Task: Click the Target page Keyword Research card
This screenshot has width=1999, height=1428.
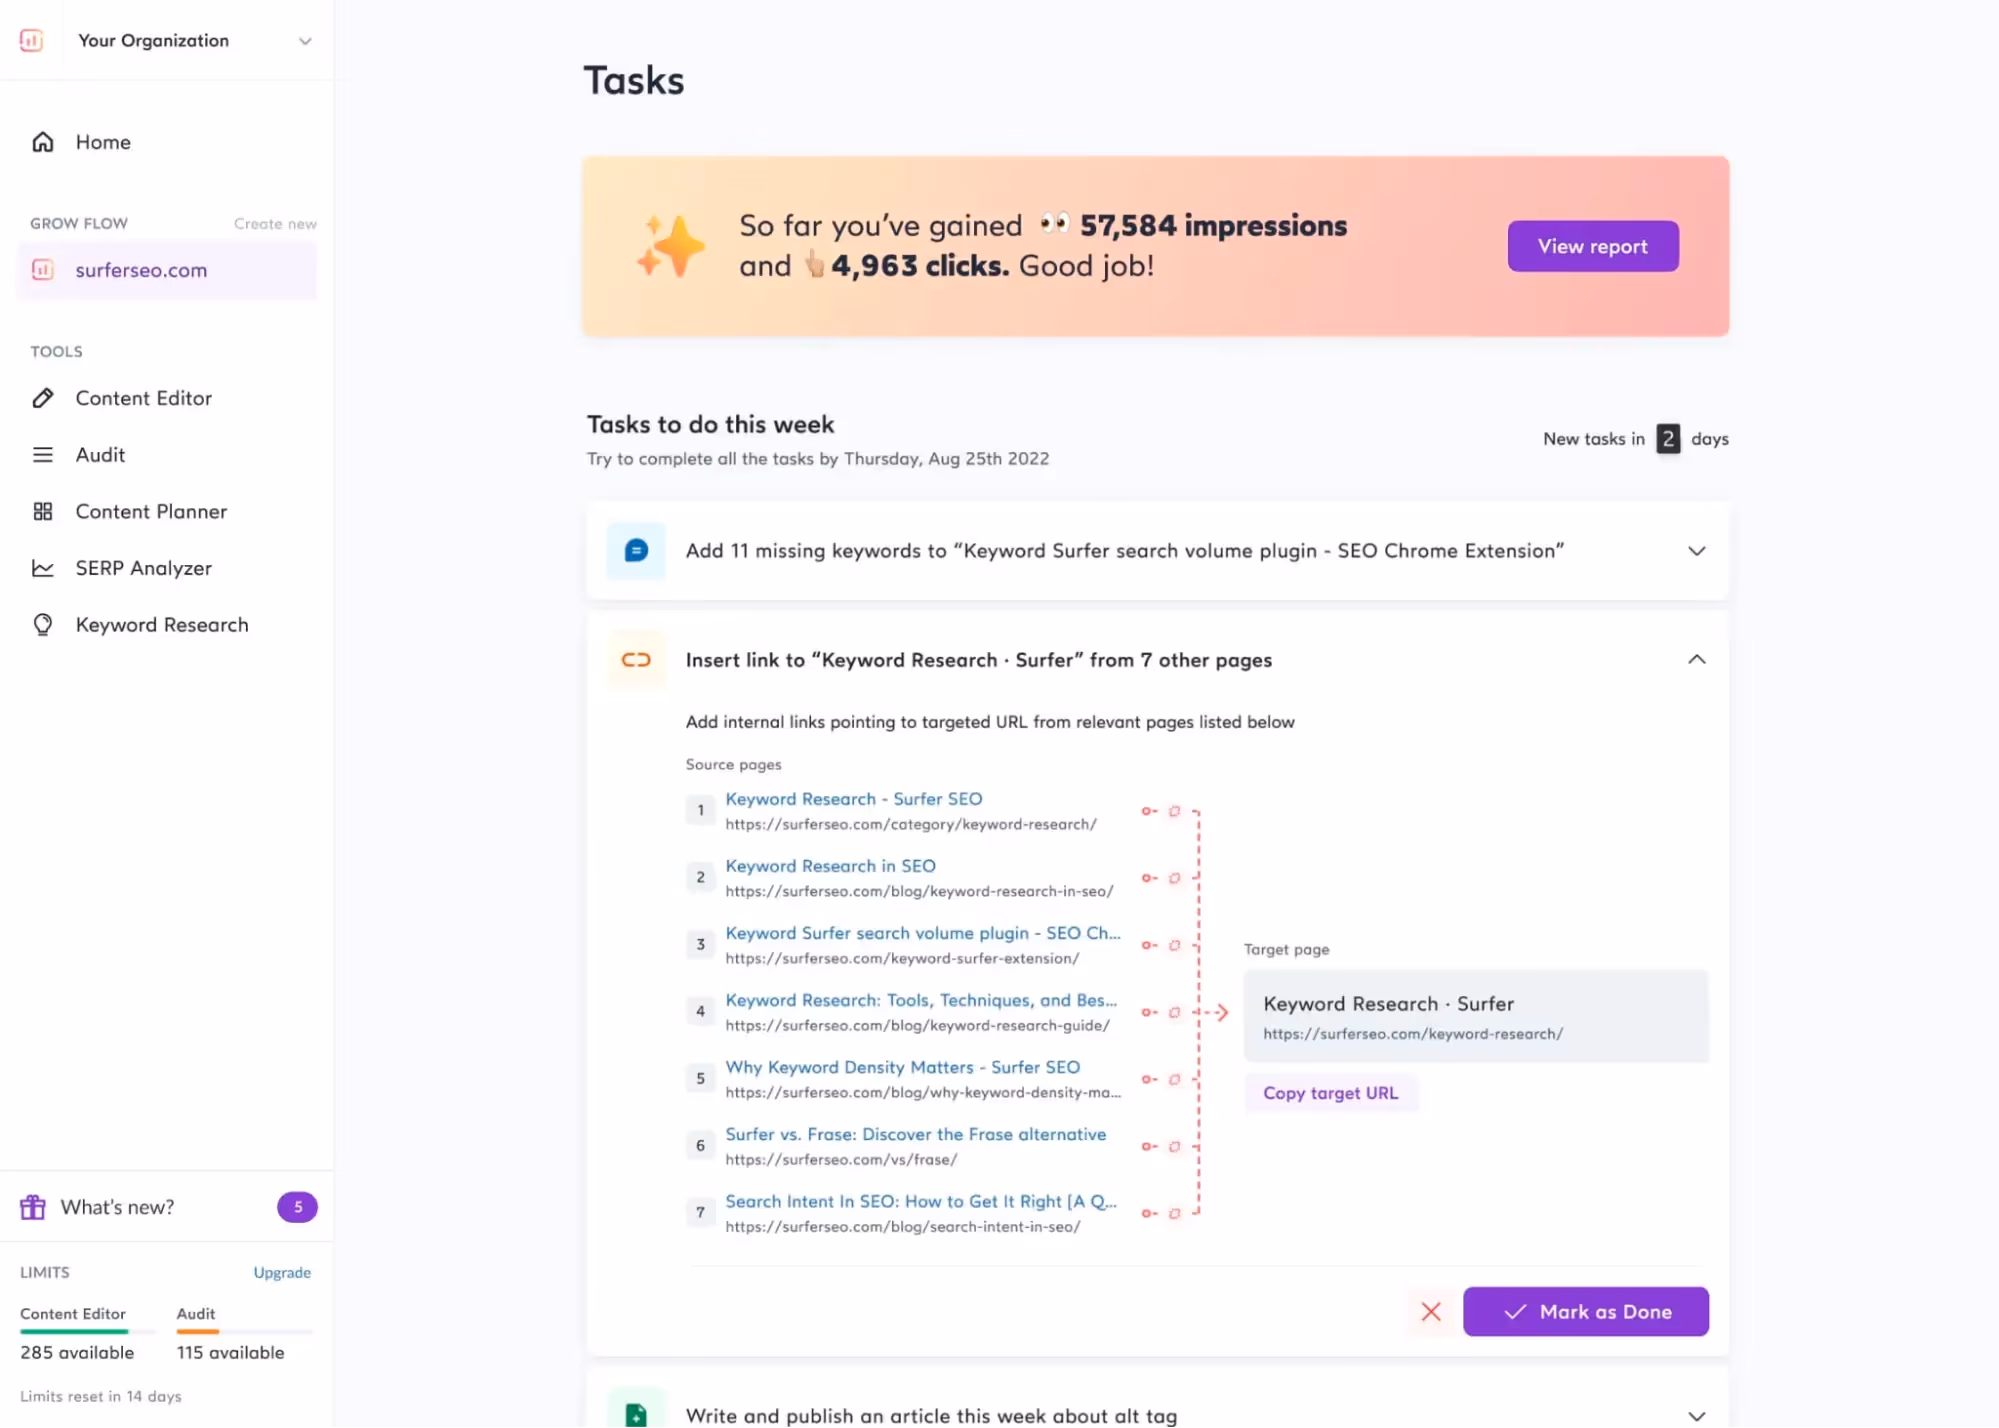Action: pos(1476,1016)
